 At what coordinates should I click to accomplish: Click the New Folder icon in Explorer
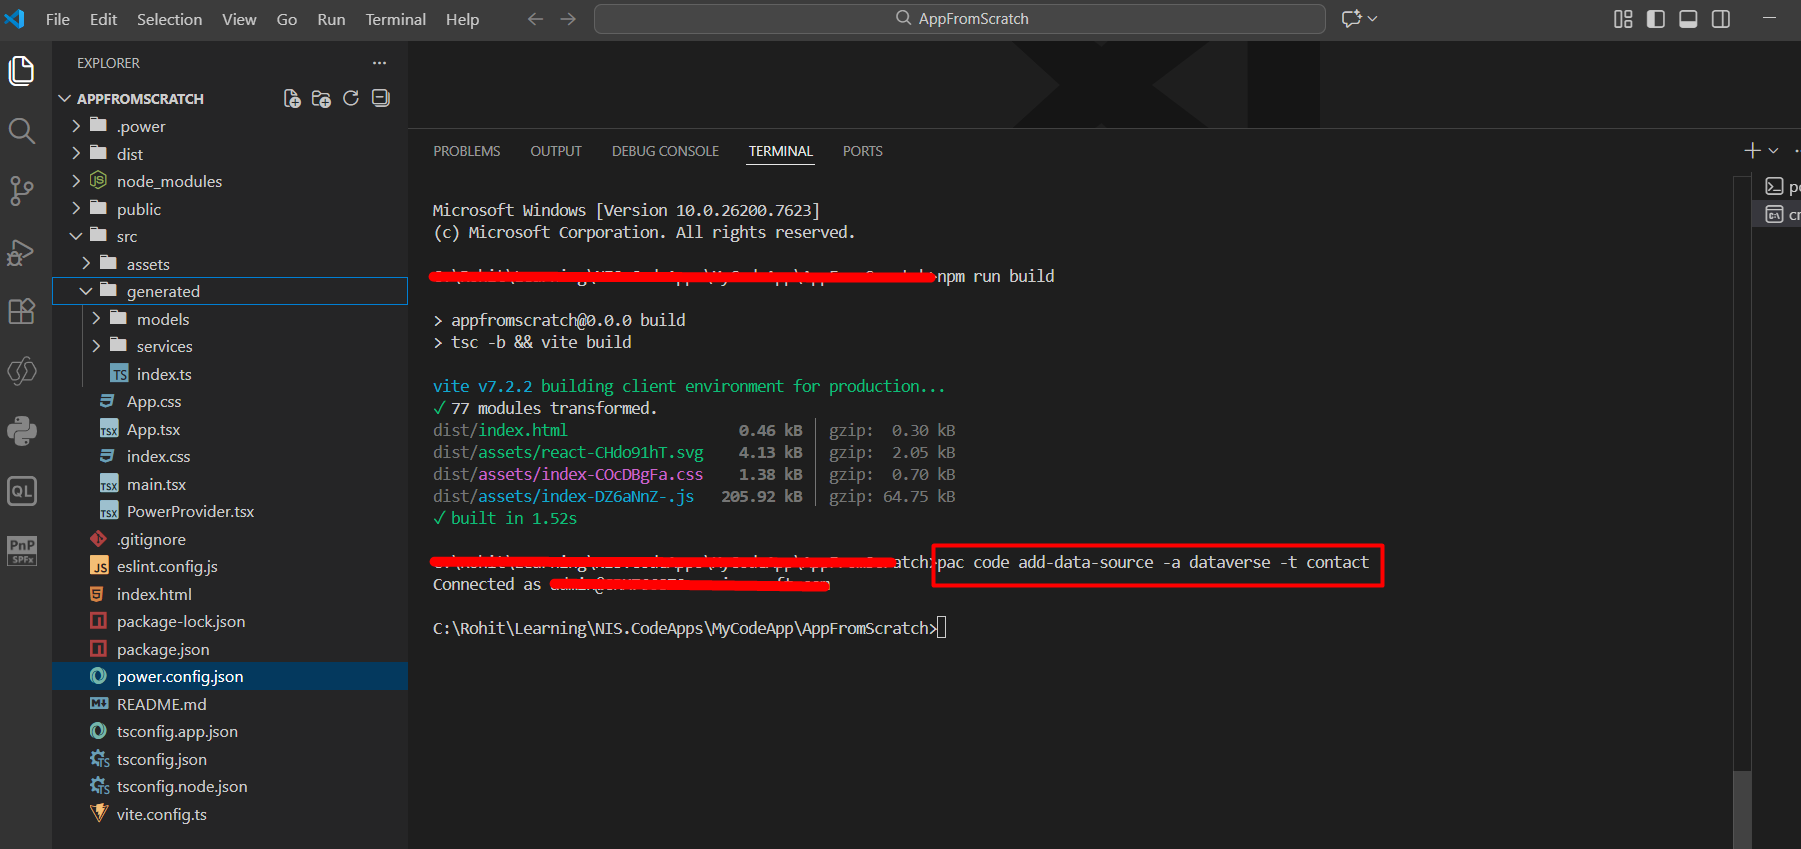321,98
